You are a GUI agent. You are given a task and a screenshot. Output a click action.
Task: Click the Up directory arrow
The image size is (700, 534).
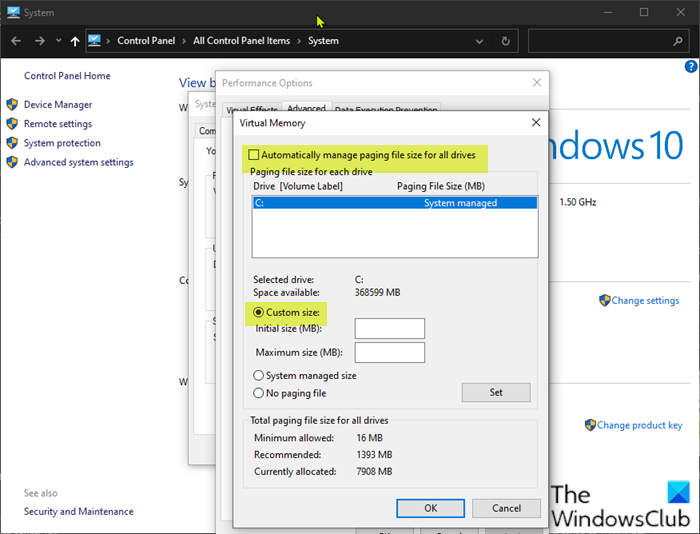pos(75,41)
